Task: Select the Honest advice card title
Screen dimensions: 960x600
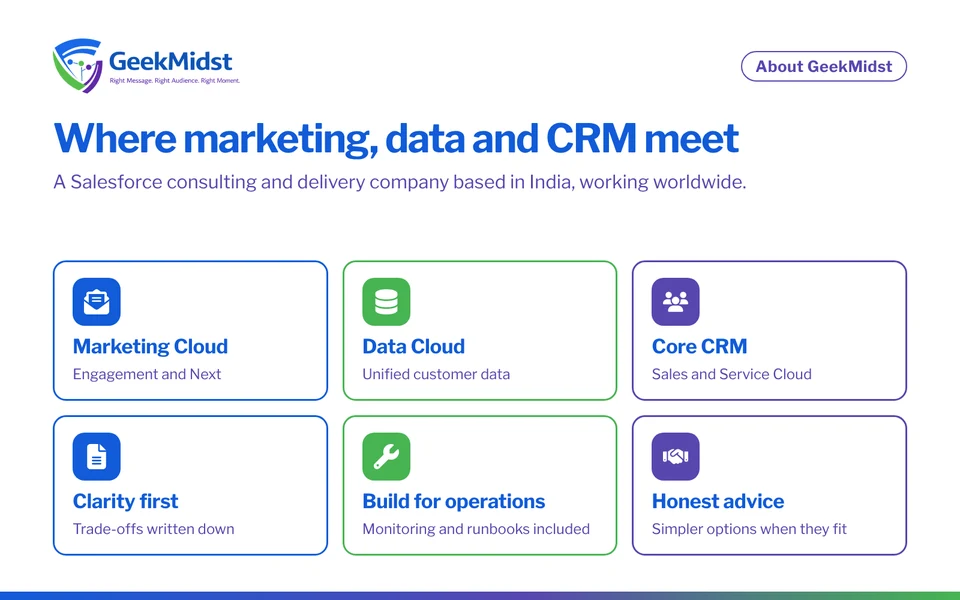Action: pos(718,501)
